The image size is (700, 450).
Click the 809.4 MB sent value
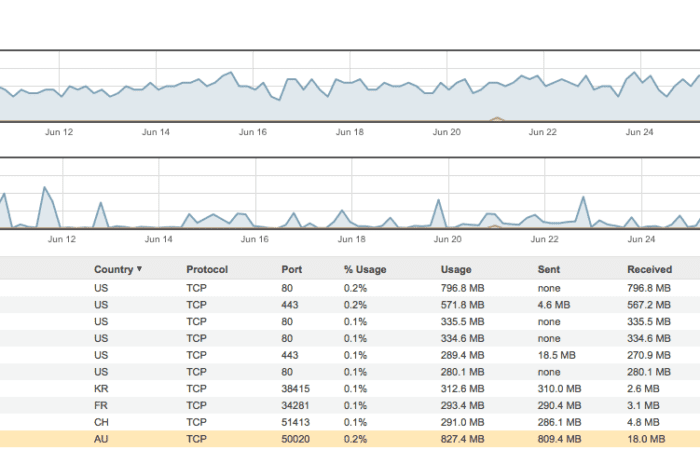click(559, 439)
